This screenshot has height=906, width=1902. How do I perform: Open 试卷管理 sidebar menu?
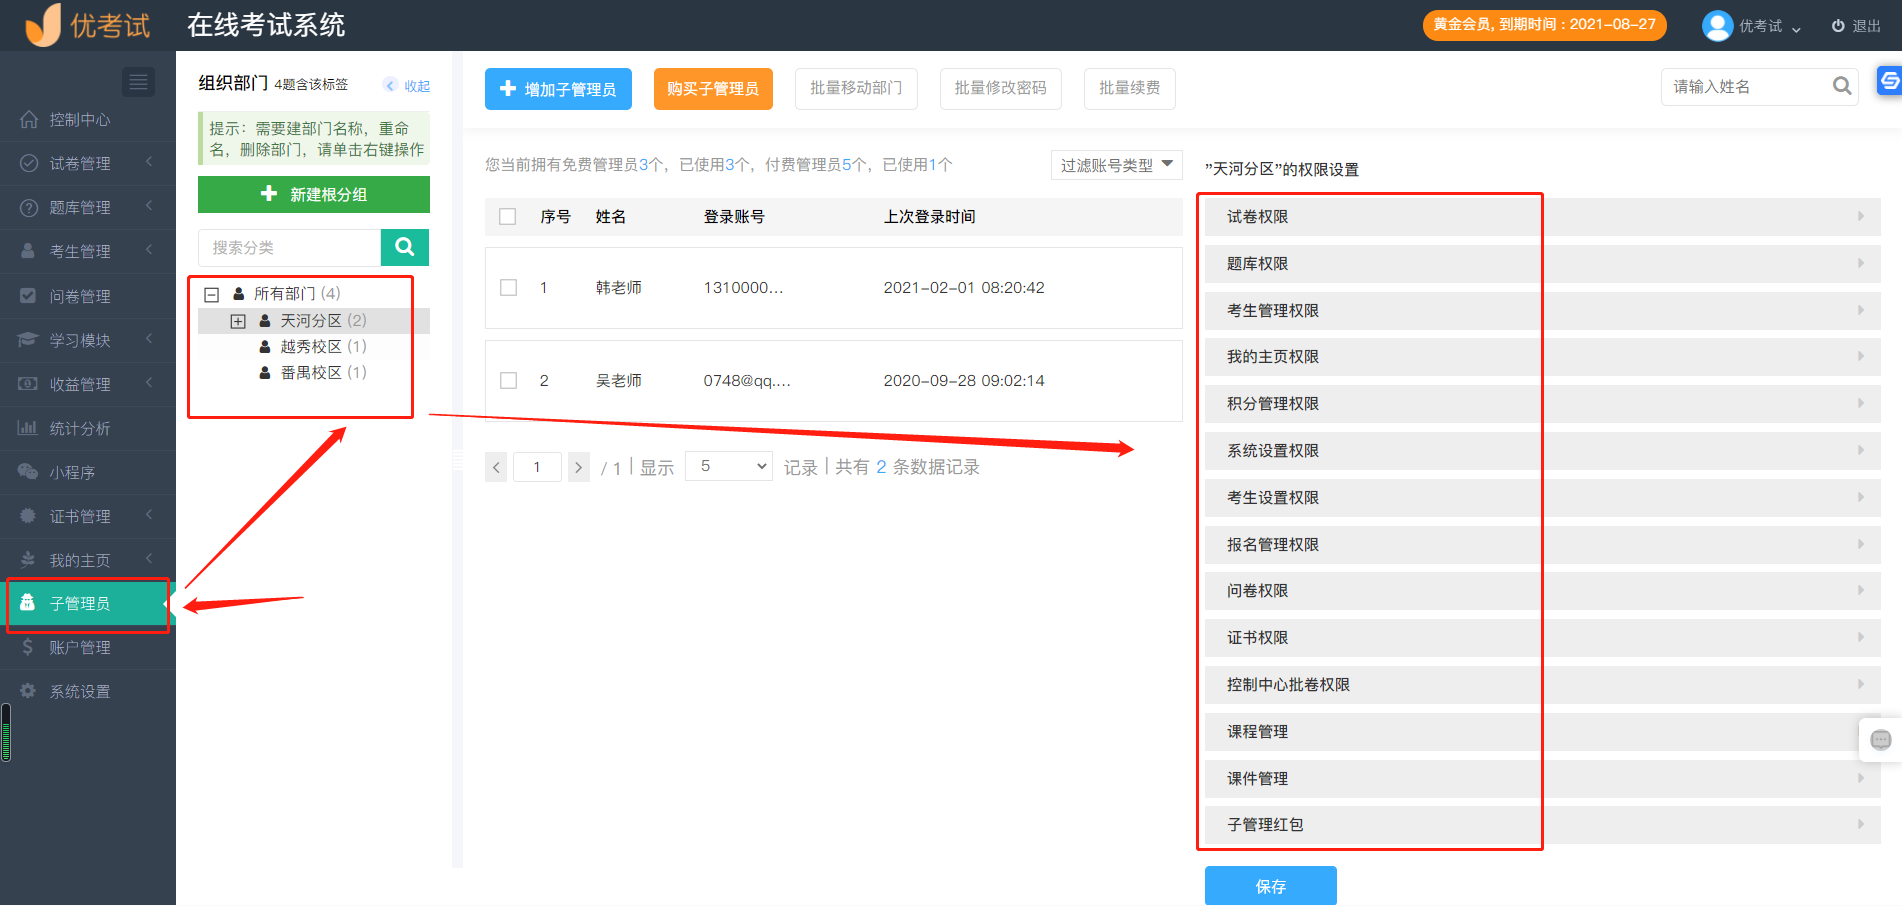click(88, 164)
